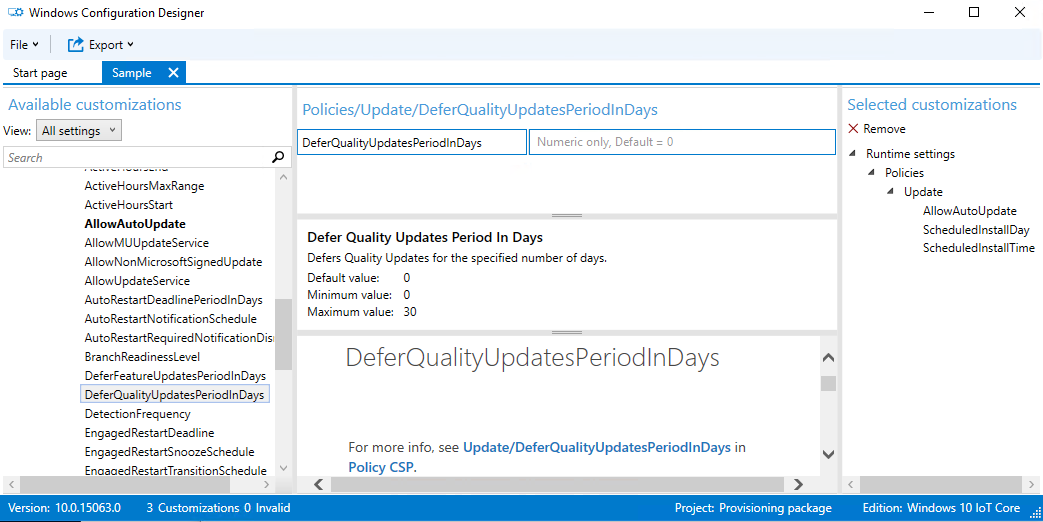
Task: Click the Project: Provisioning package status
Action: coord(753,508)
